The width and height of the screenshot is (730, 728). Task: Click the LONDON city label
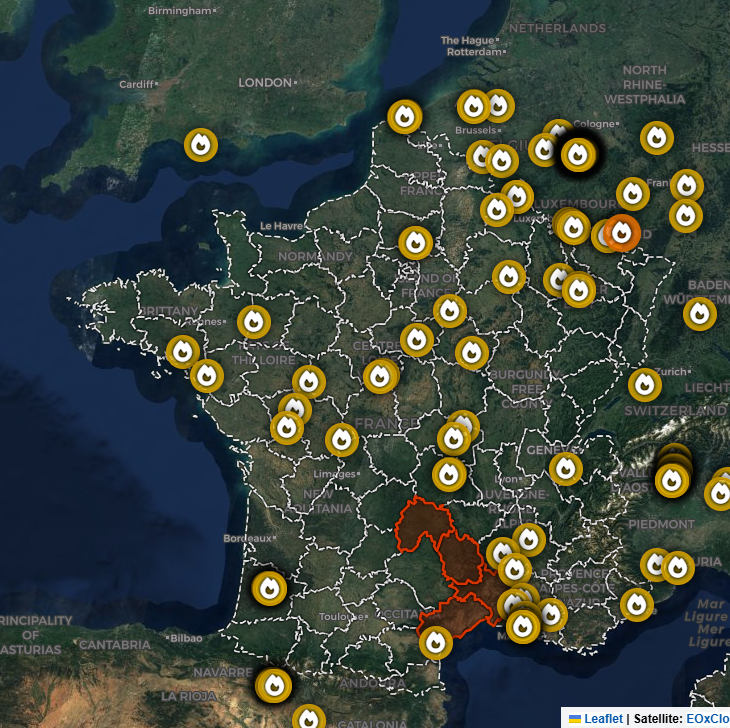coord(265,82)
